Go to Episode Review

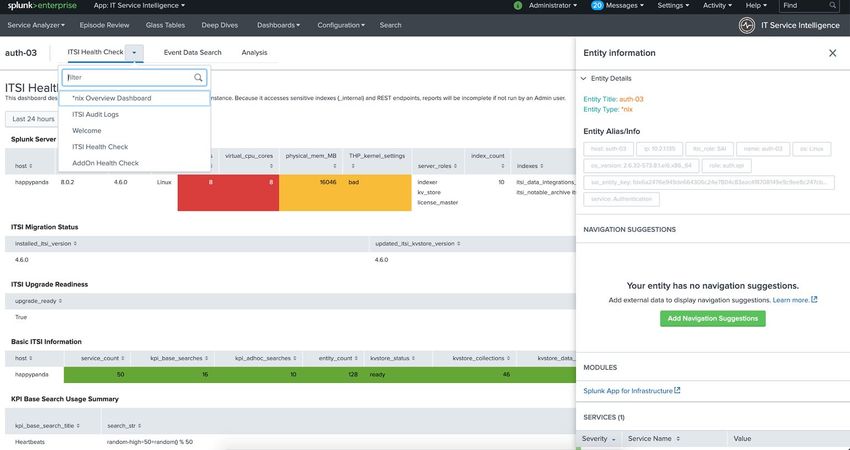point(104,25)
